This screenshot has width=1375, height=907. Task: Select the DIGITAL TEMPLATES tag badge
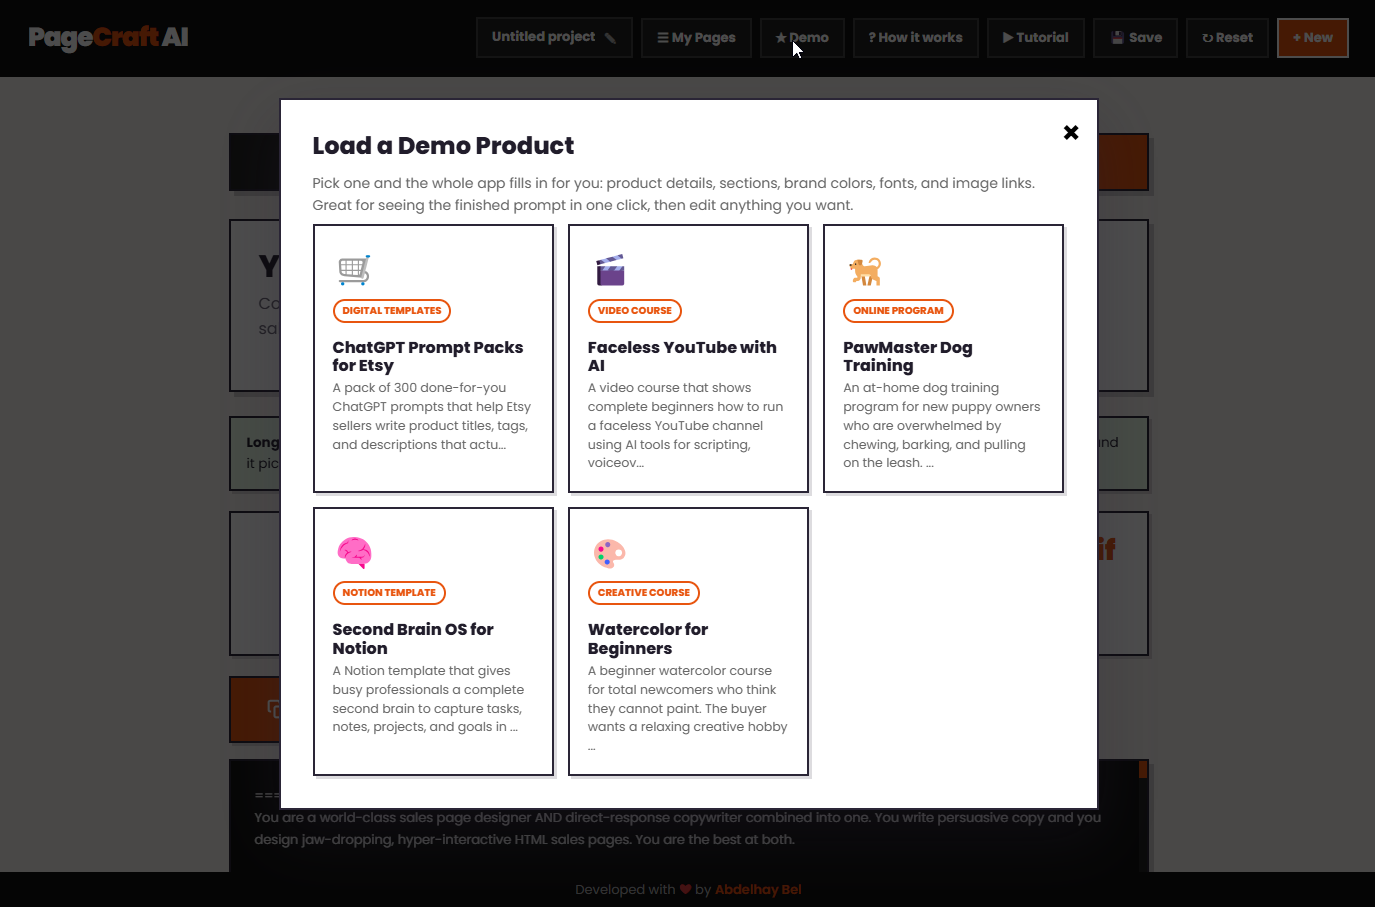[x=392, y=311]
